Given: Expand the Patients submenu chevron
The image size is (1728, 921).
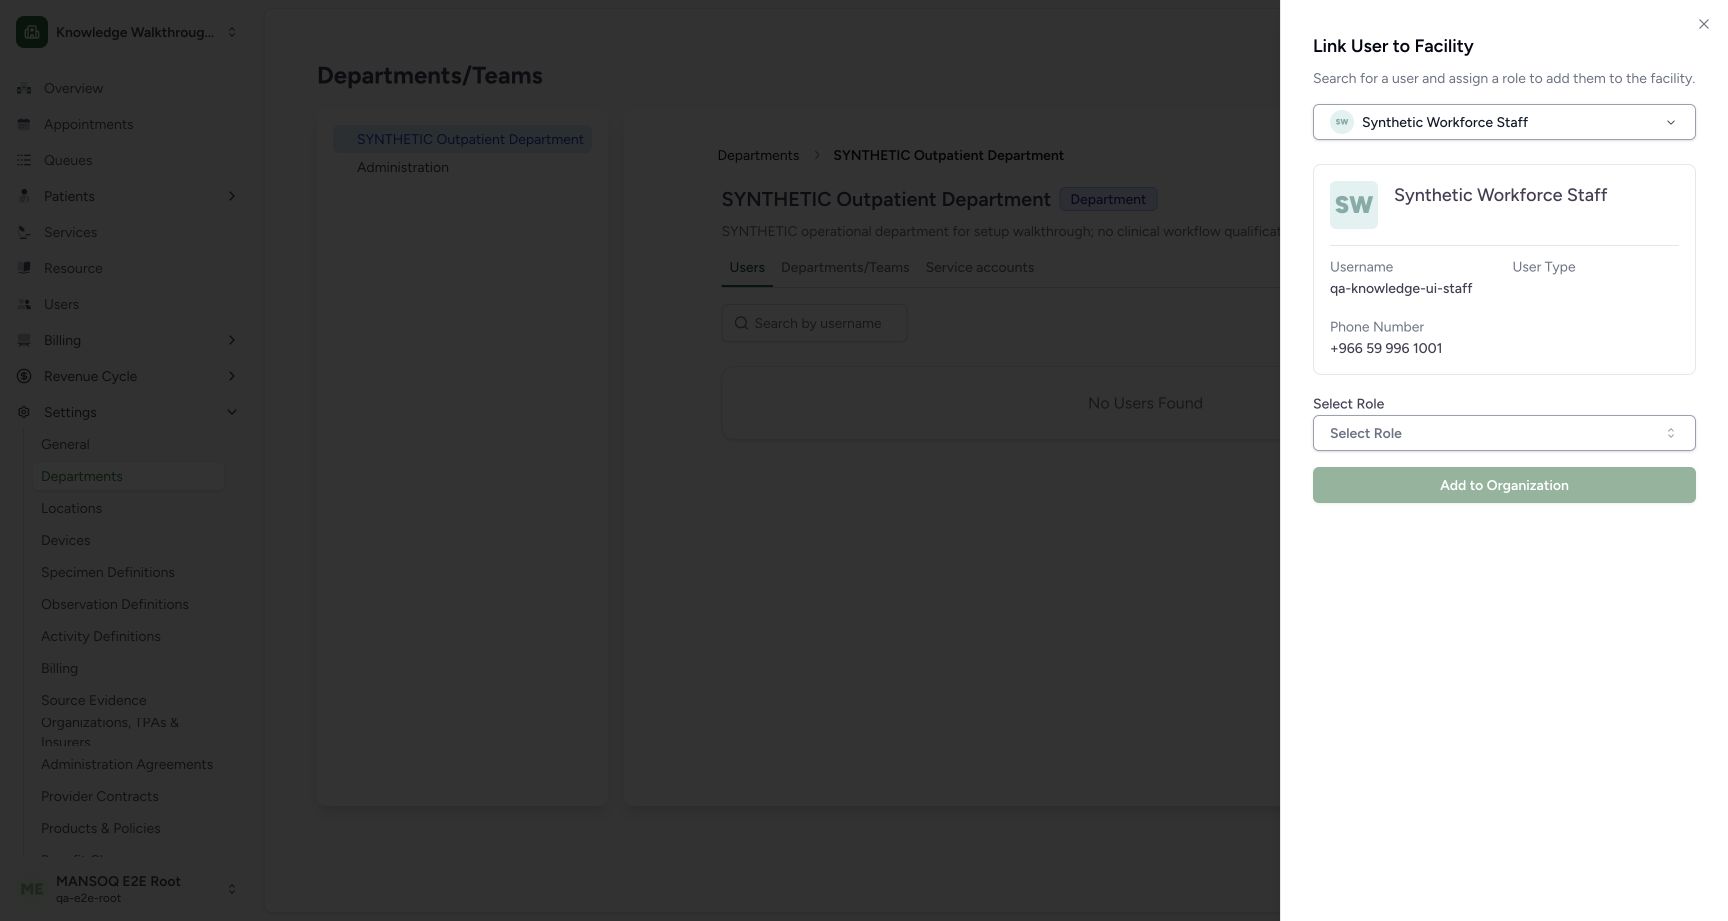Looking at the screenshot, I should (232, 196).
